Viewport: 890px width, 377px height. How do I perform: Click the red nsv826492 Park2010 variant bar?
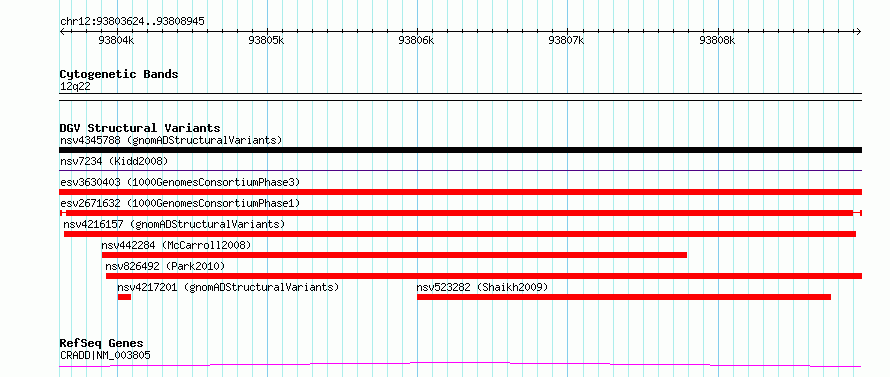pyautogui.click(x=484, y=276)
